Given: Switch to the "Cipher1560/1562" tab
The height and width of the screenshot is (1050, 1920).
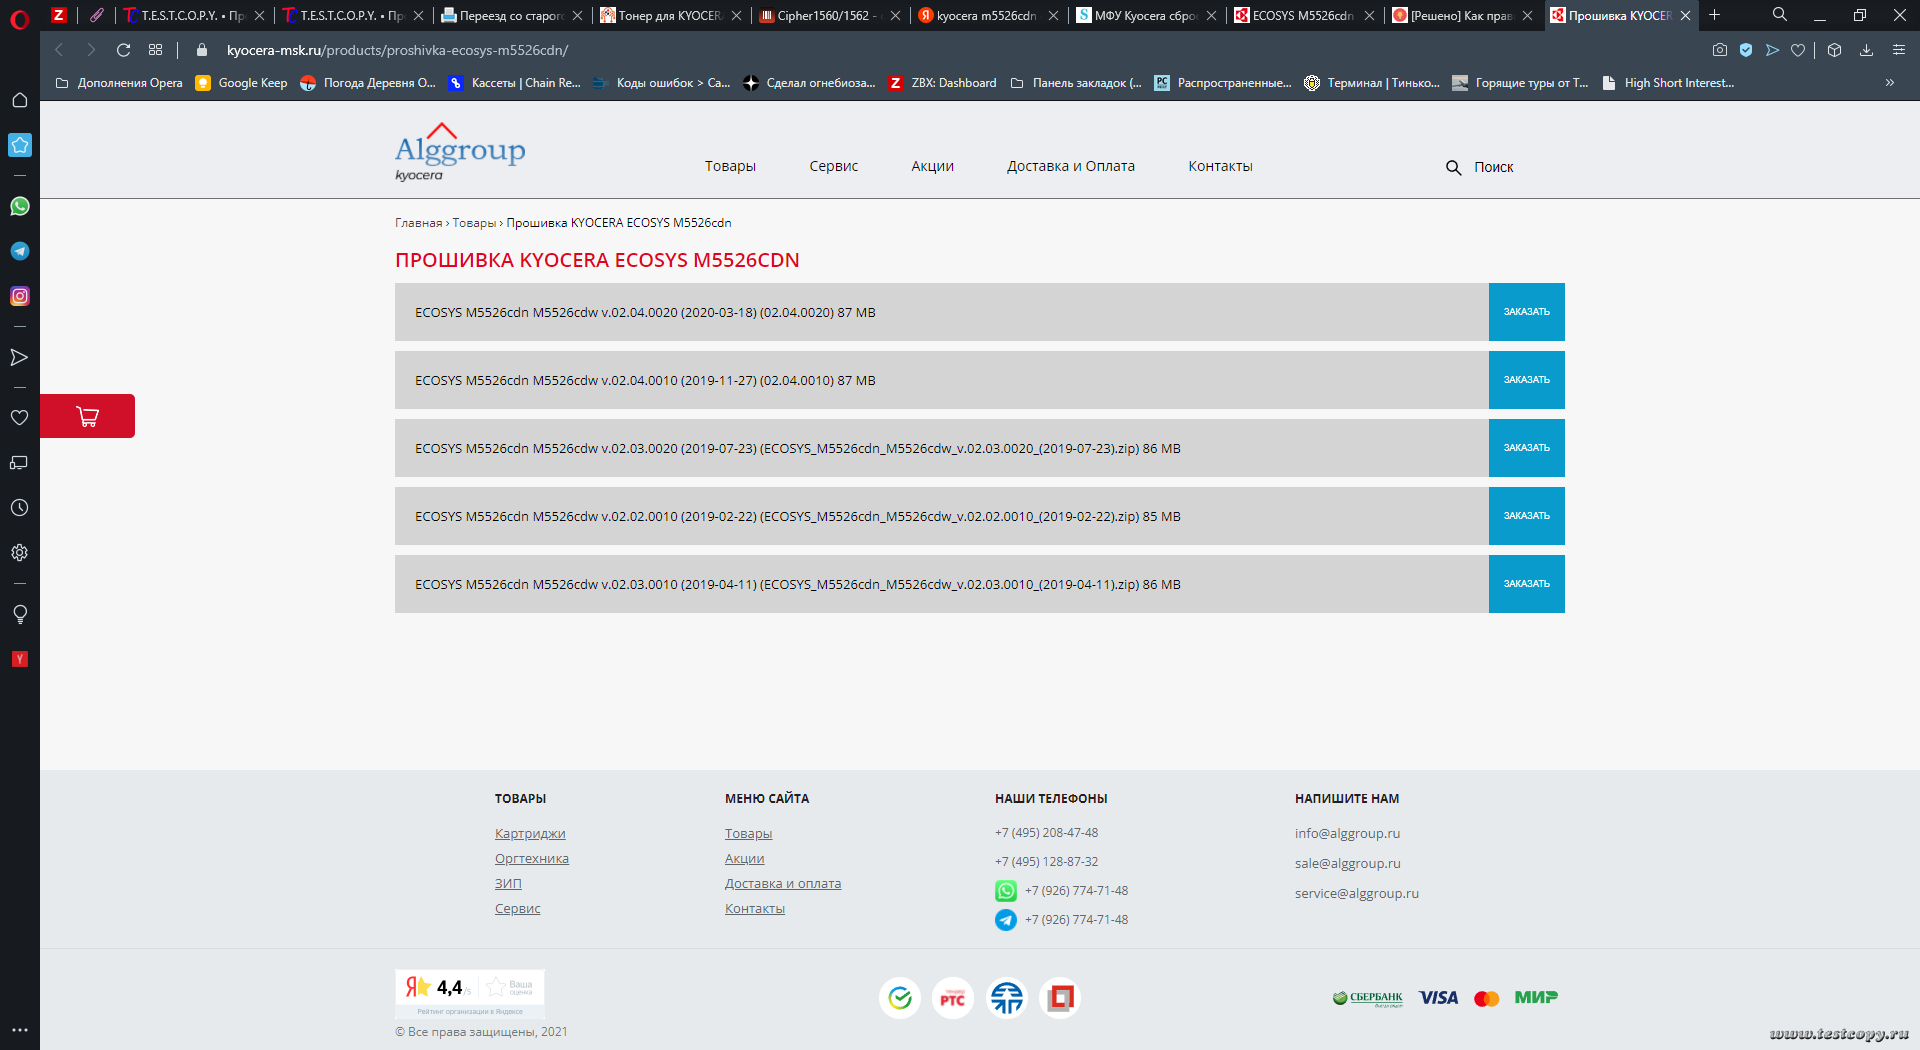Looking at the screenshot, I should point(825,15).
